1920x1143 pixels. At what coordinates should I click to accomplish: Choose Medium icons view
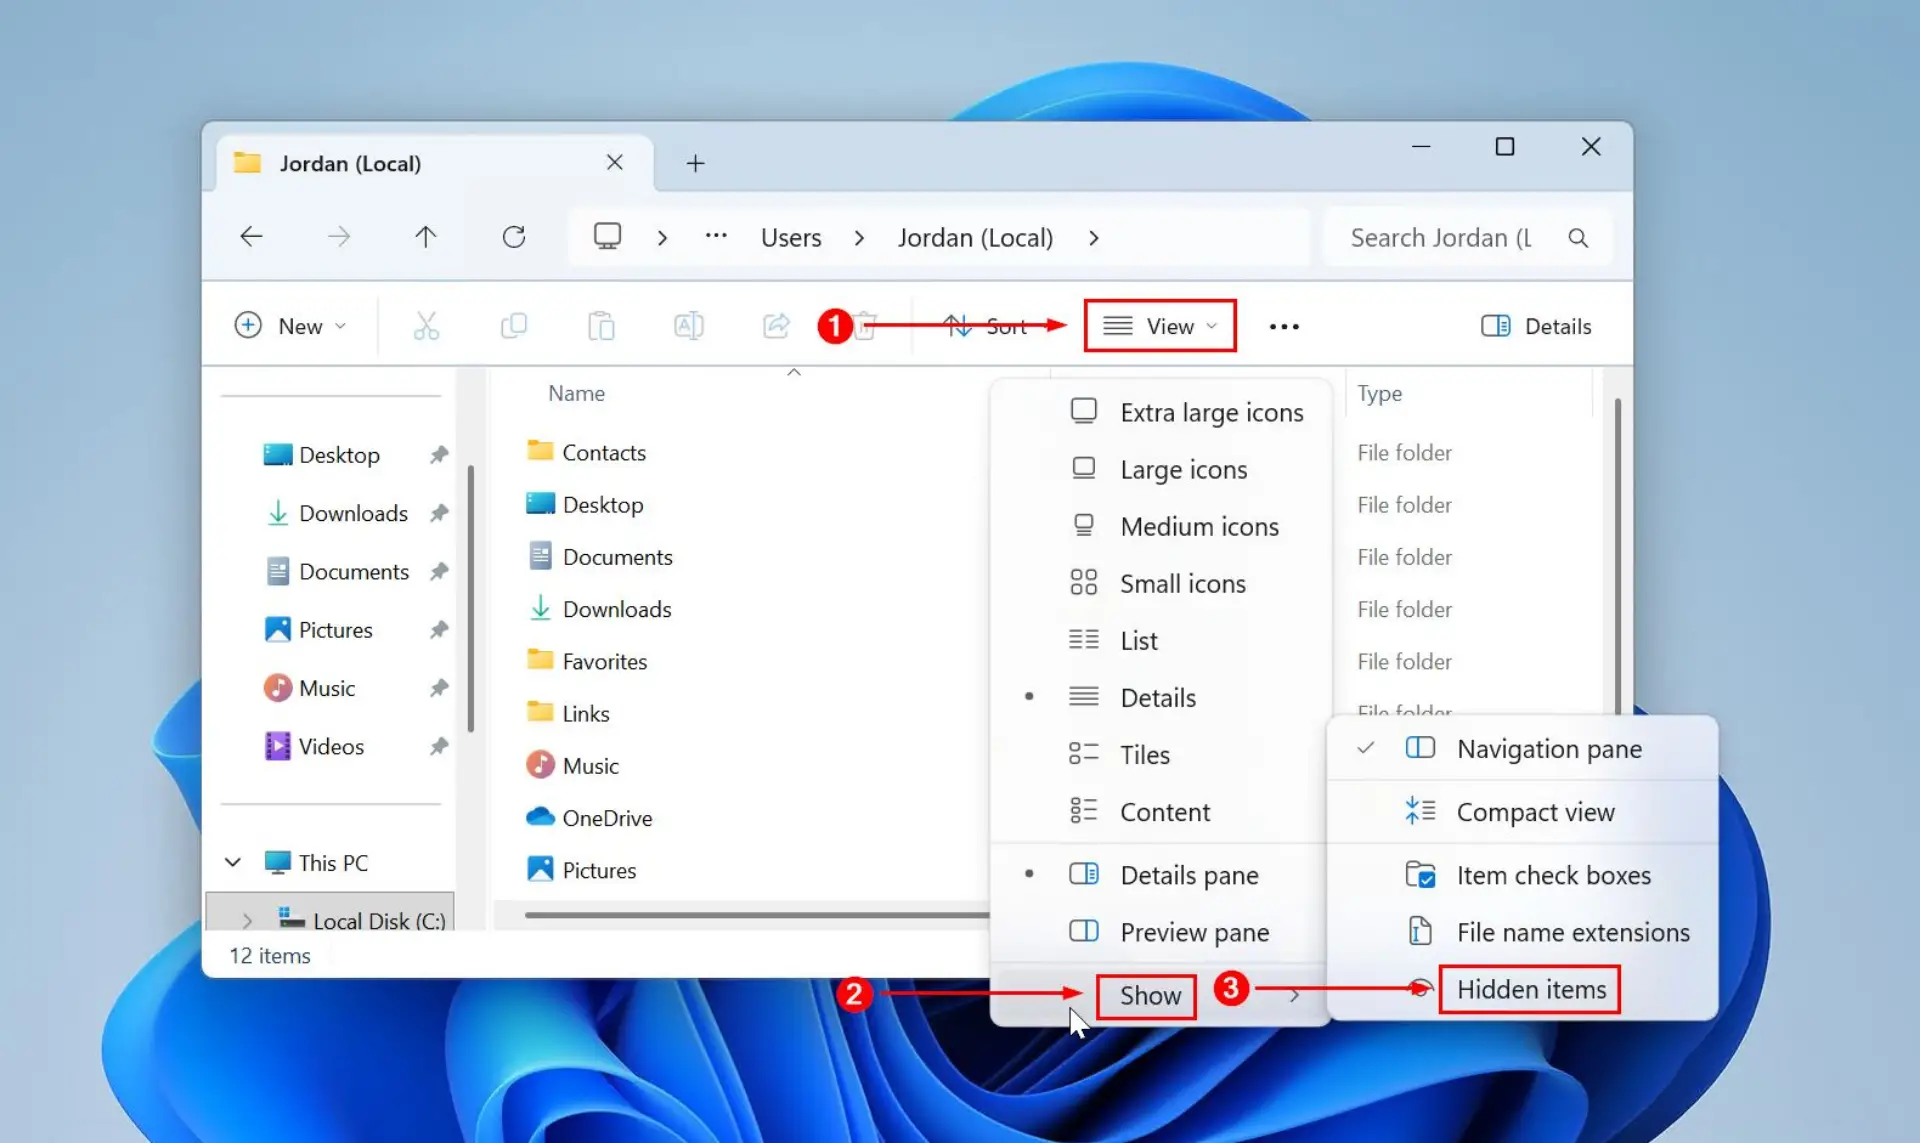1161,526
